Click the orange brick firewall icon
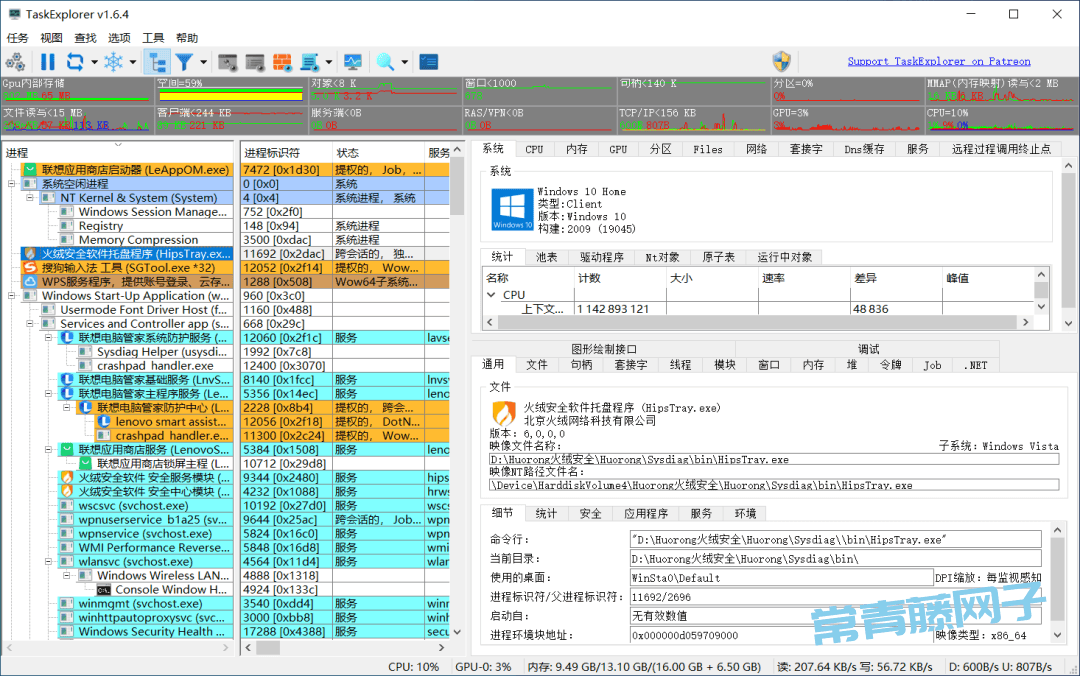The height and width of the screenshot is (676, 1080). [x=282, y=62]
